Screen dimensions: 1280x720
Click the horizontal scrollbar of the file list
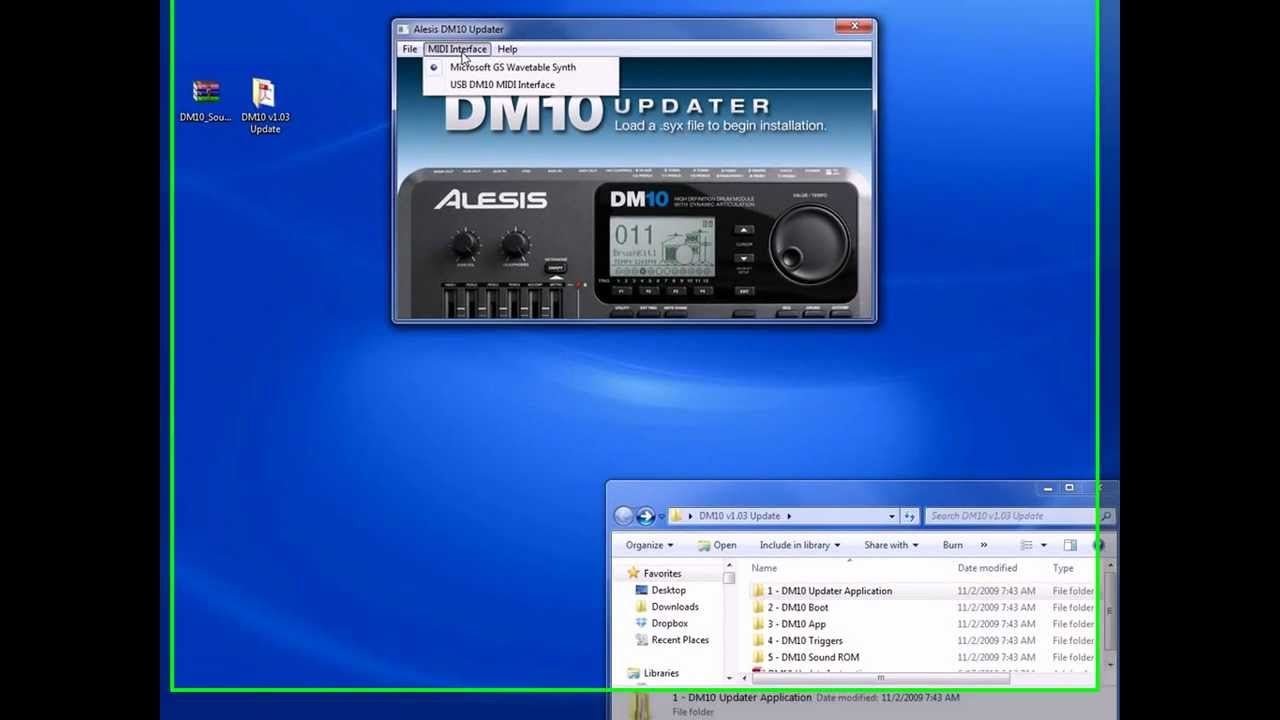point(882,678)
